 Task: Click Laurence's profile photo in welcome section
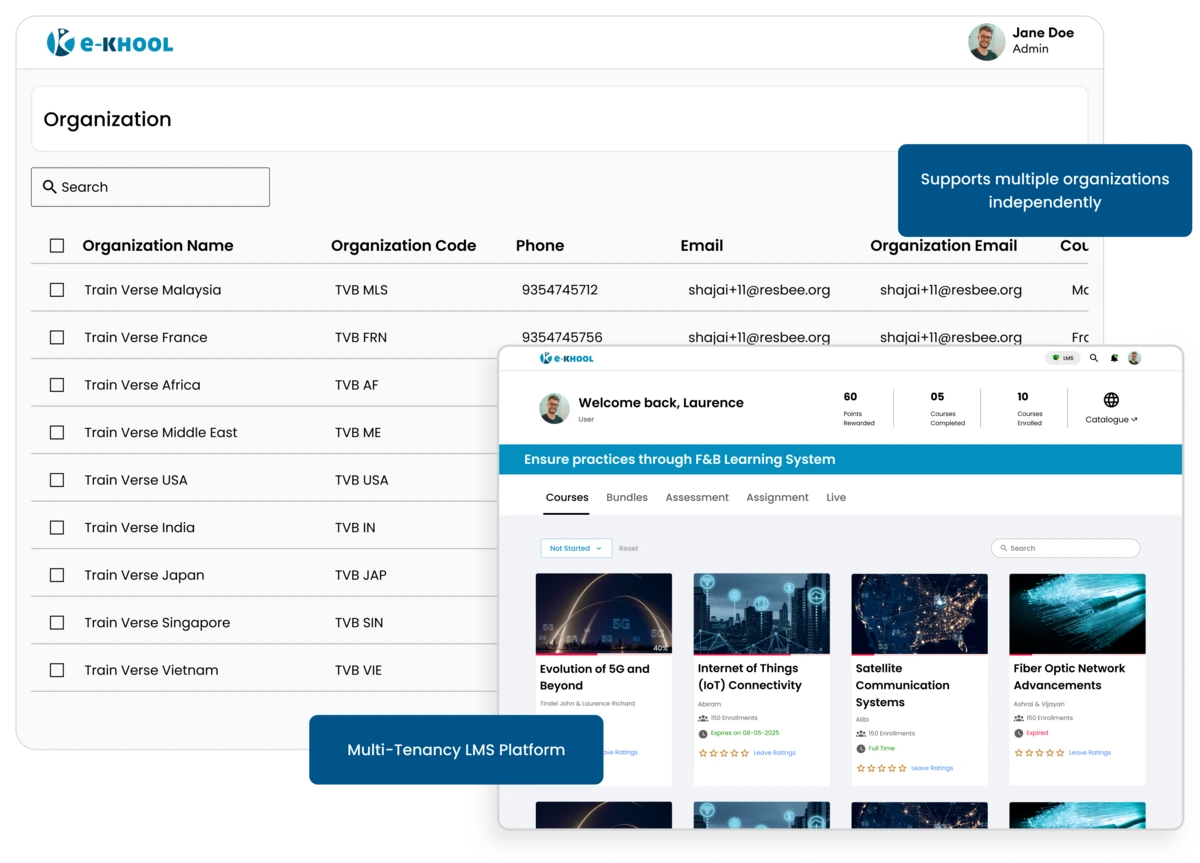[x=555, y=408]
